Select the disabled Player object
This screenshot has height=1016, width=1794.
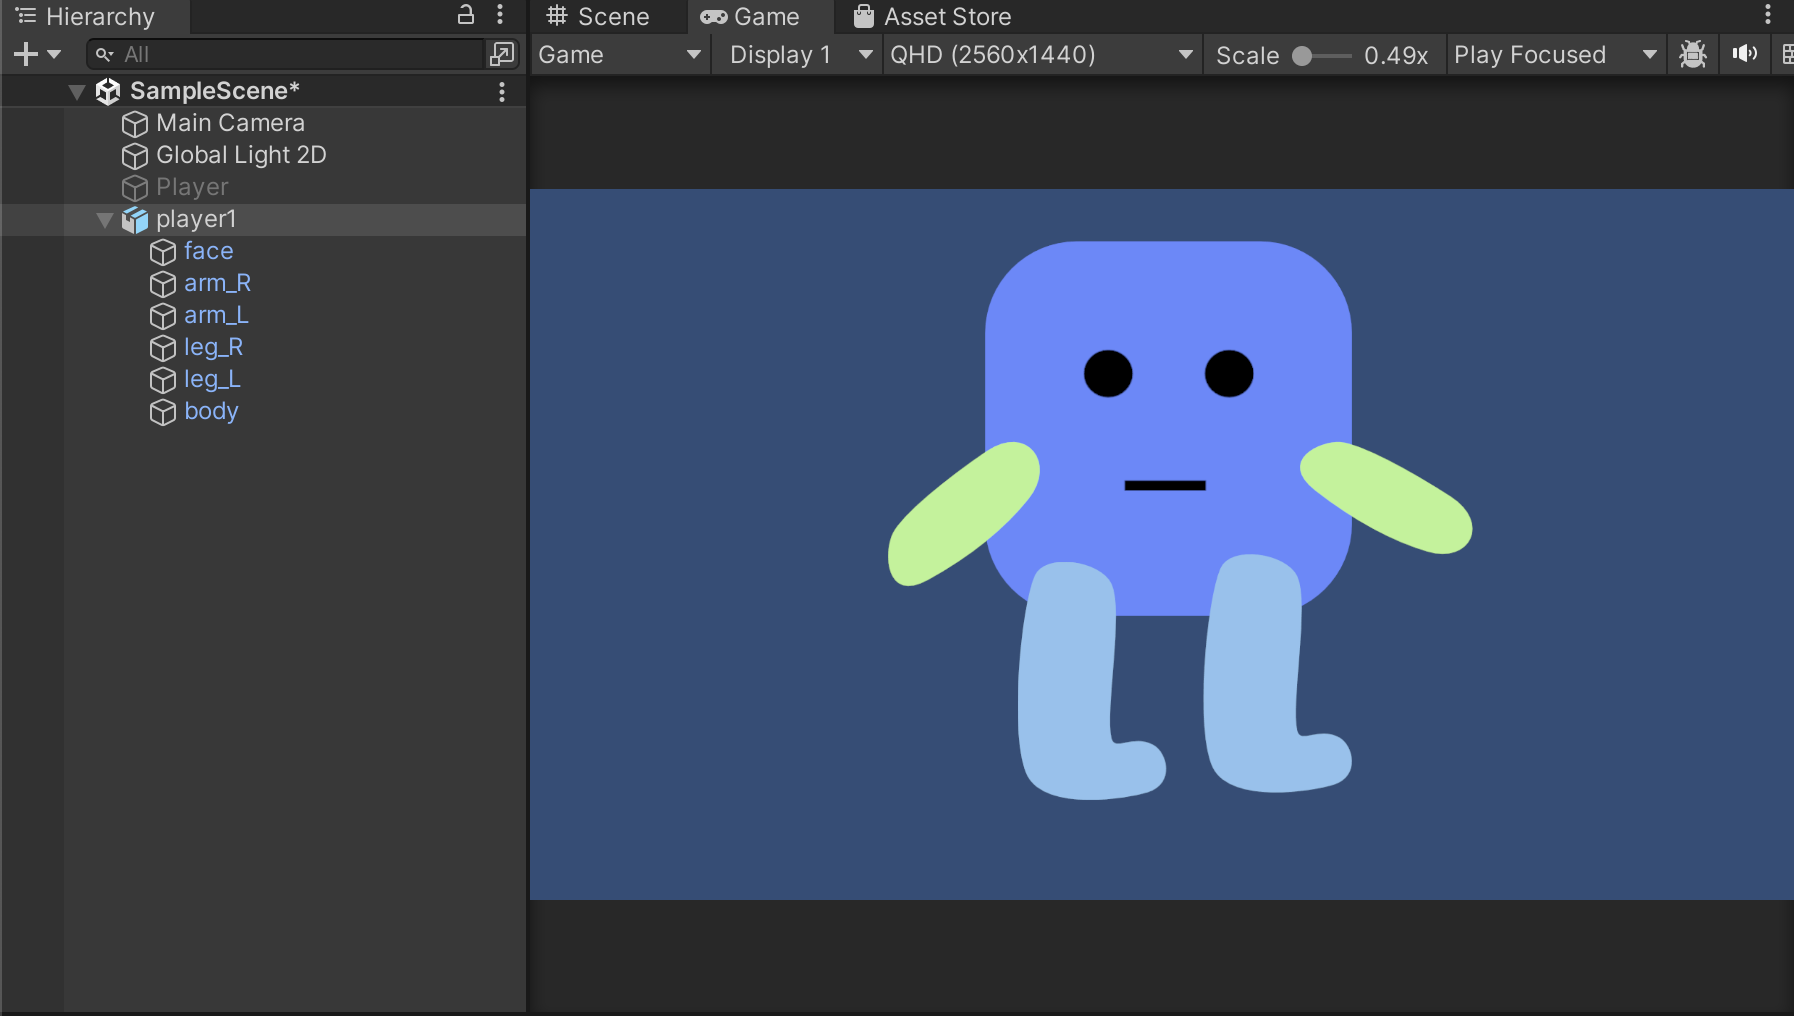(x=191, y=187)
